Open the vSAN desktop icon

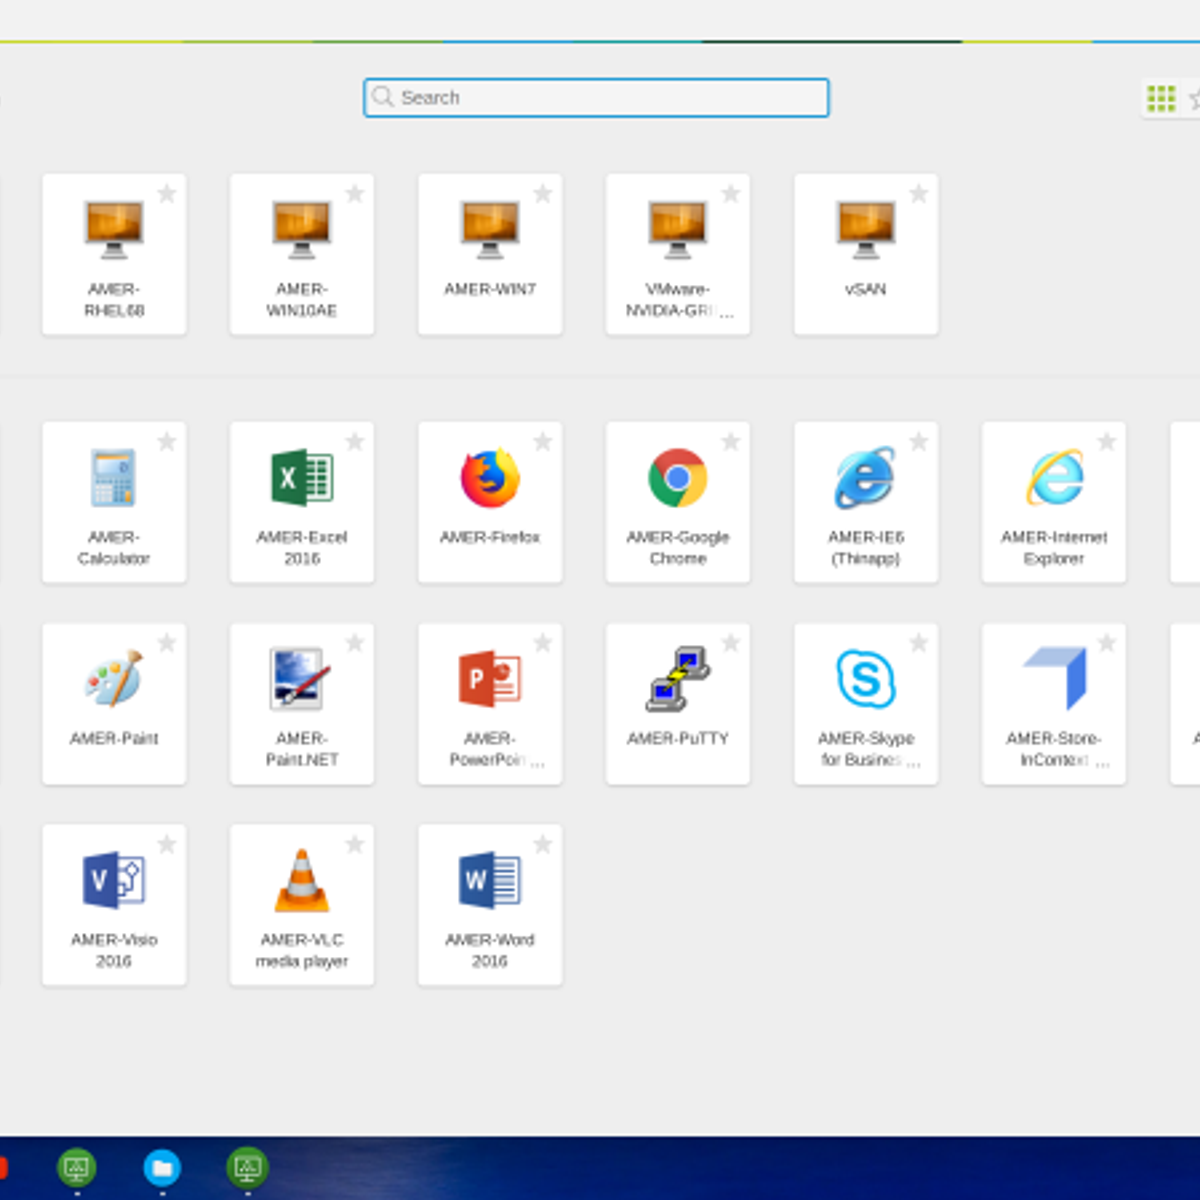[866, 229]
